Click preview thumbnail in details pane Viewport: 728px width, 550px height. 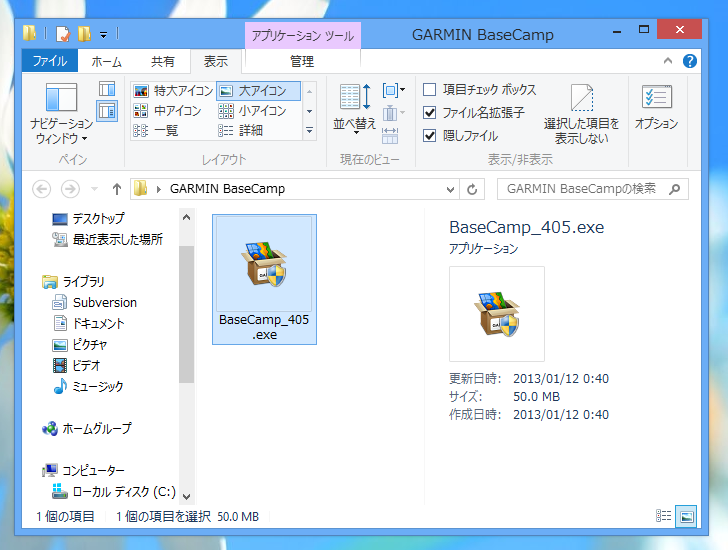[x=497, y=314]
